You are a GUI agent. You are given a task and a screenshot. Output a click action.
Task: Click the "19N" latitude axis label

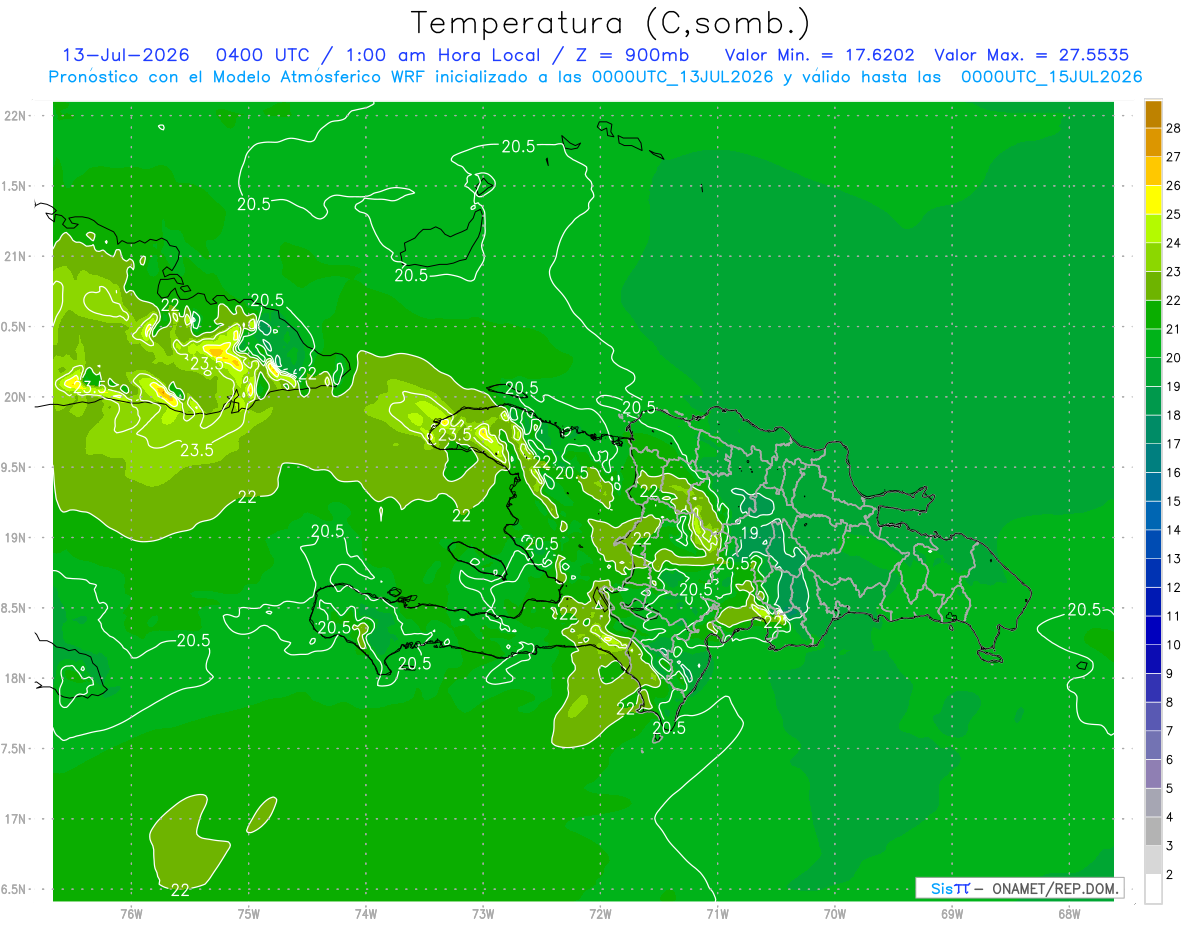16,538
